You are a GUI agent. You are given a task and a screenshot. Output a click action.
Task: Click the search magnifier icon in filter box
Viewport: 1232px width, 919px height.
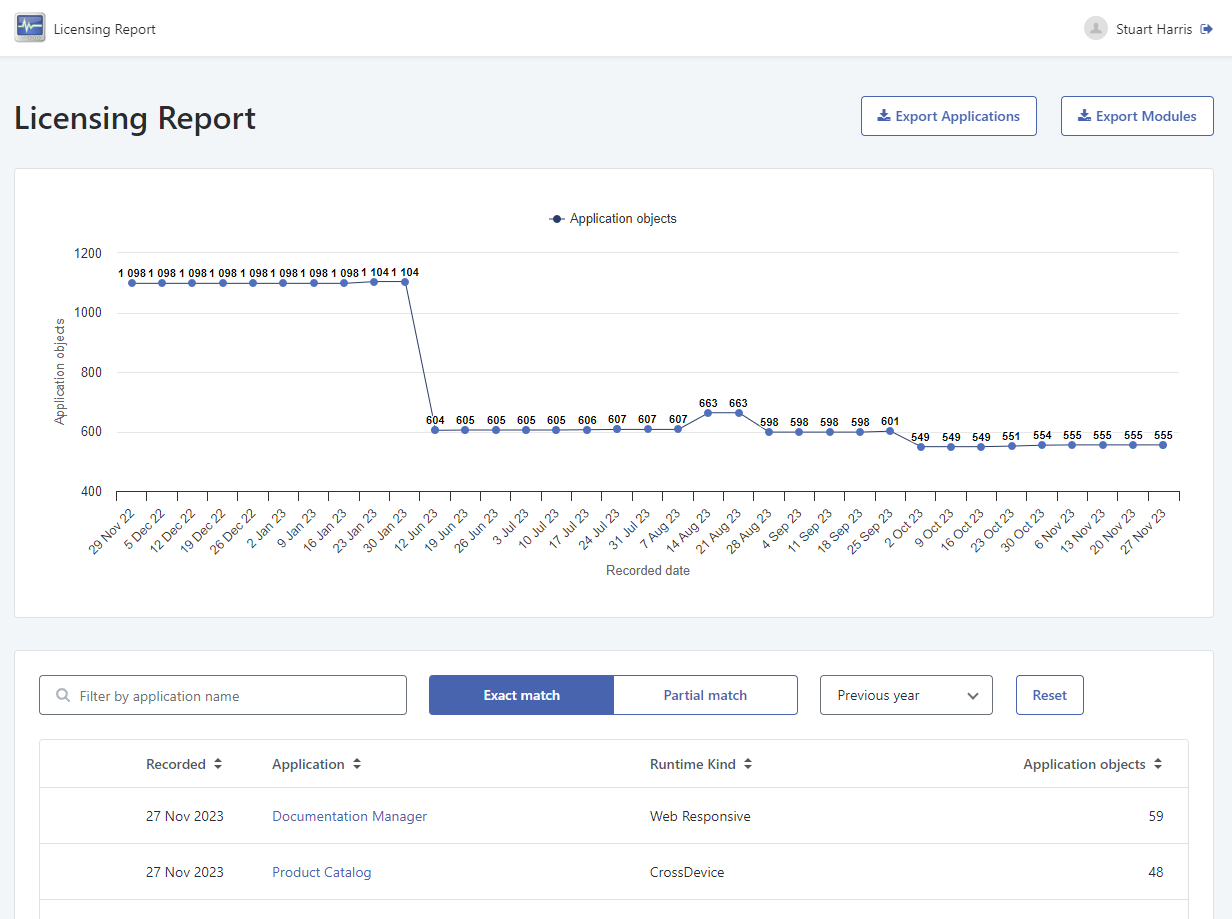[64, 696]
